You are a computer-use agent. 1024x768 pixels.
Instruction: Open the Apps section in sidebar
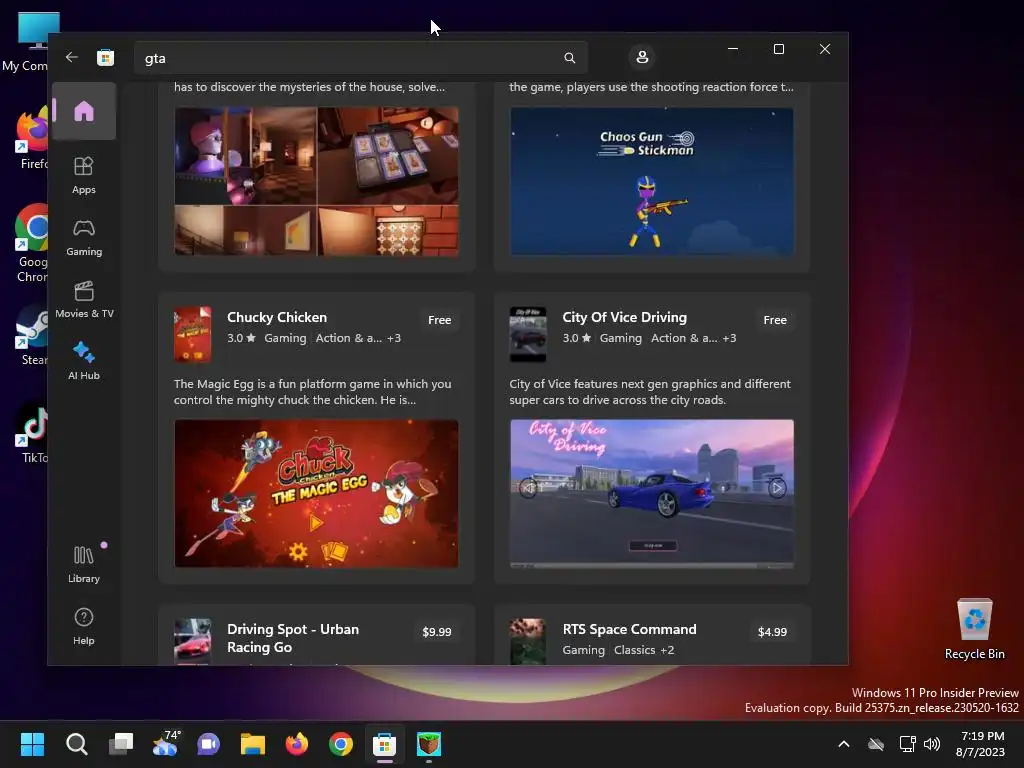(84, 175)
